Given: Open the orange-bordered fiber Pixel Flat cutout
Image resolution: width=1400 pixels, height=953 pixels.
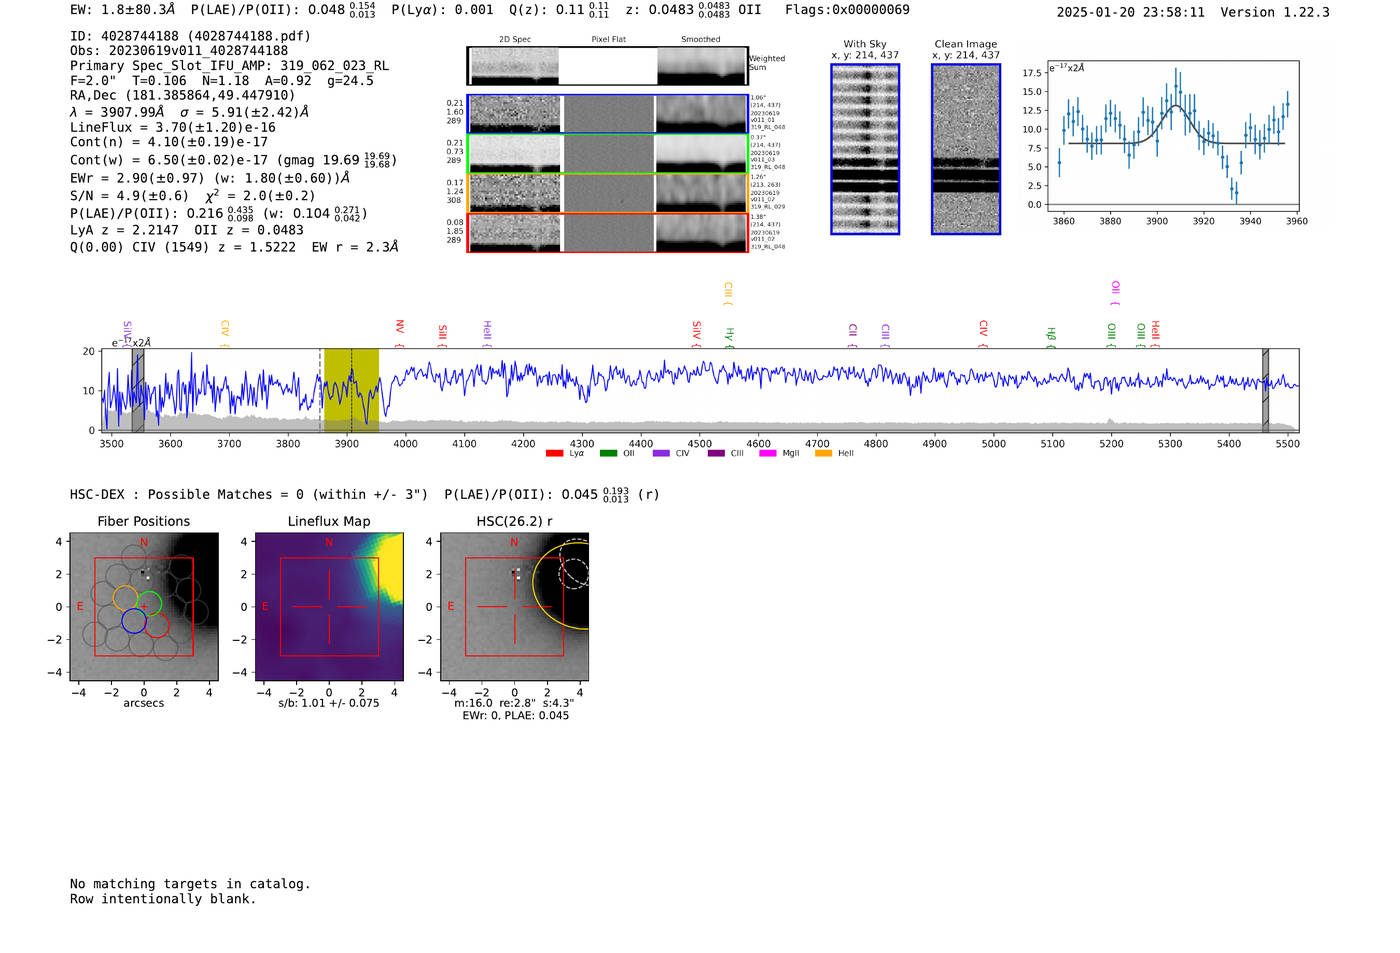Looking at the screenshot, I should [608, 193].
